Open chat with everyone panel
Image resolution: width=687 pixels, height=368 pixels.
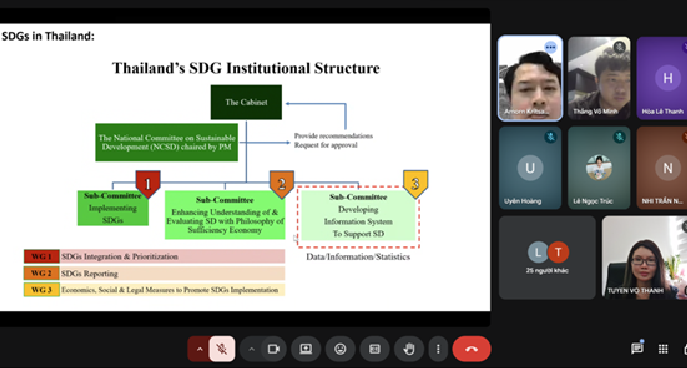[x=637, y=349]
